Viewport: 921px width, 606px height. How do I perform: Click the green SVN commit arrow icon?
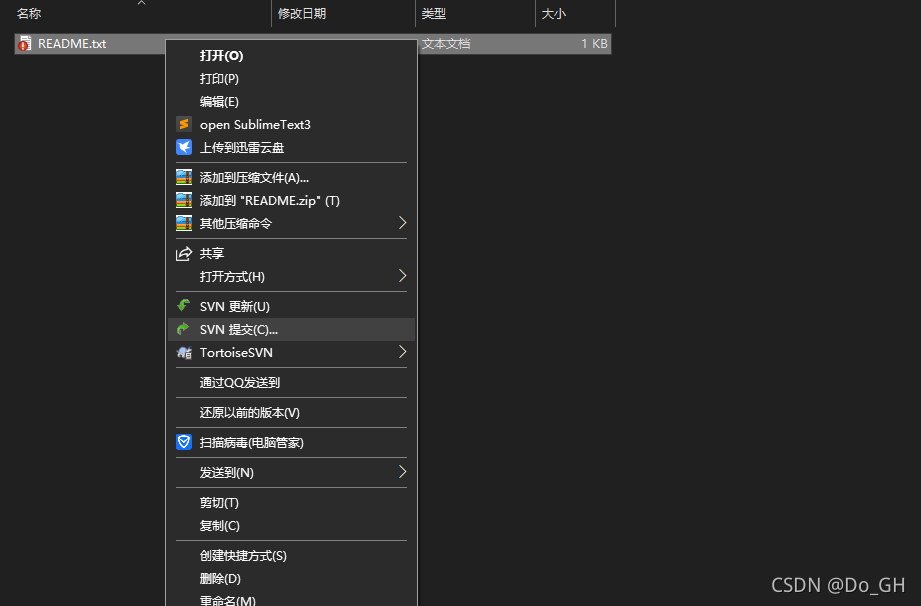coord(184,329)
